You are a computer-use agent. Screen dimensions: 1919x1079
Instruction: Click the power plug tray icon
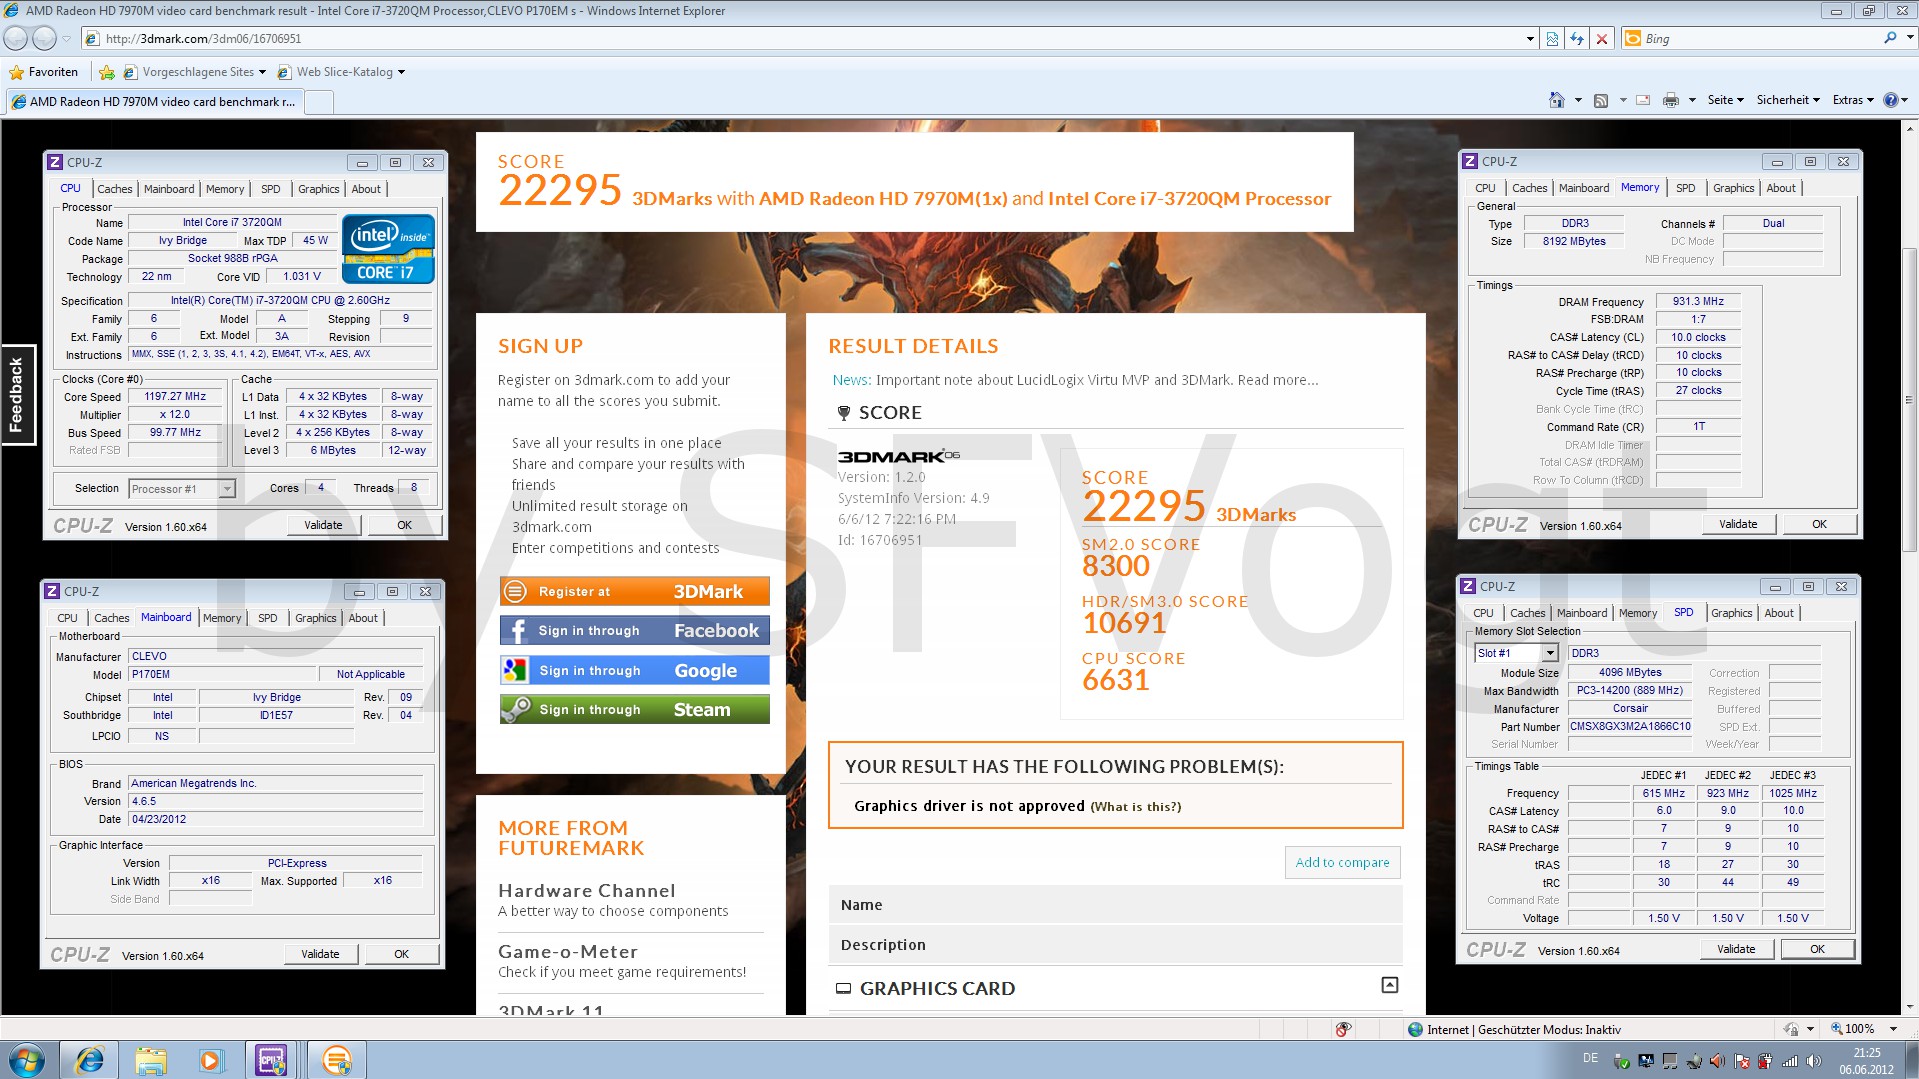(x=1765, y=1061)
